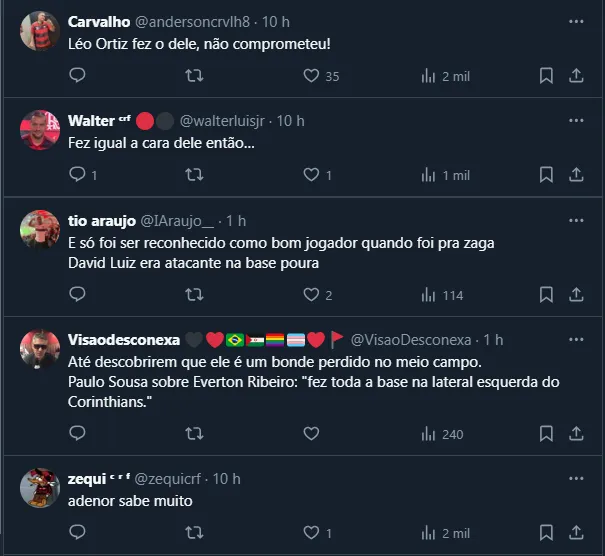The height and width of the screenshot is (556, 605).
Task: Reply to Carvalho's tweet about Léo Ortiz
Action: [77, 76]
